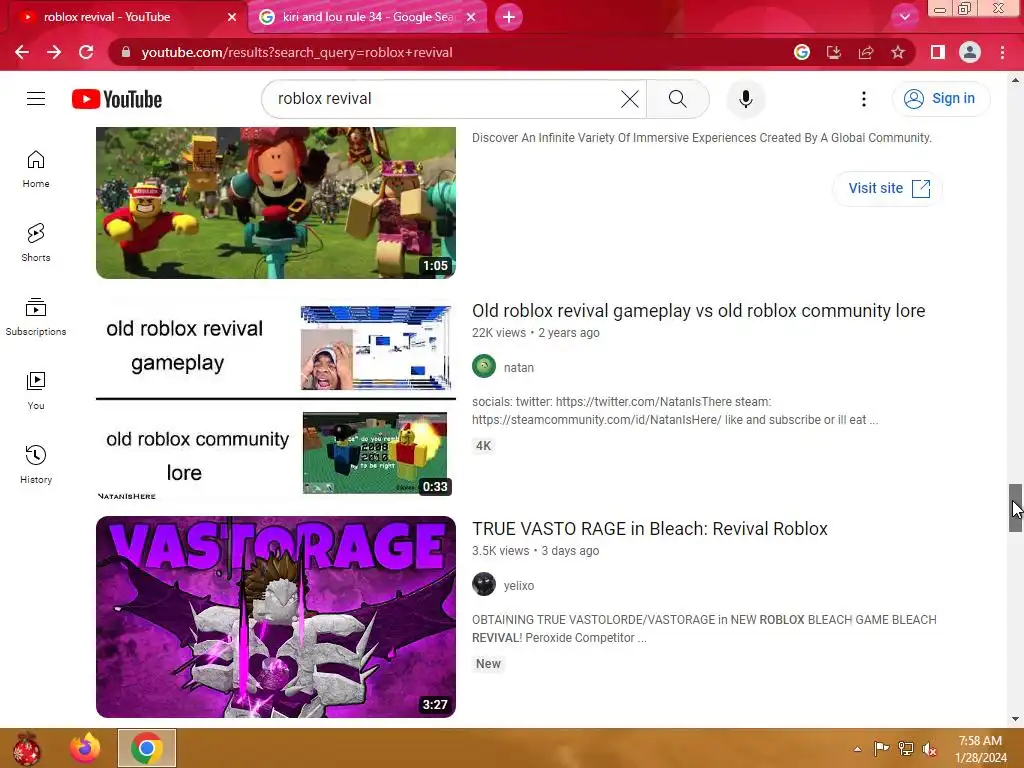Open a new browser tab

pyautogui.click(x=509, y=17)
